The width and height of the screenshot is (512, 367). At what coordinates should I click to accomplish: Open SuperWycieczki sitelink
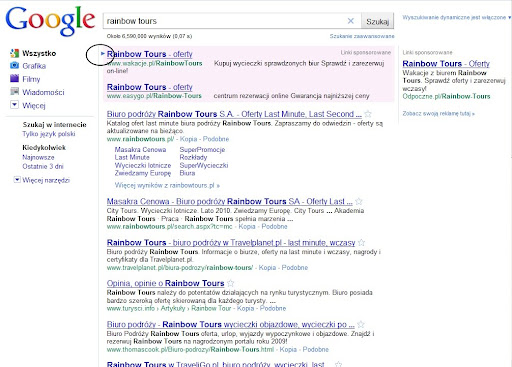coord(204,165)
